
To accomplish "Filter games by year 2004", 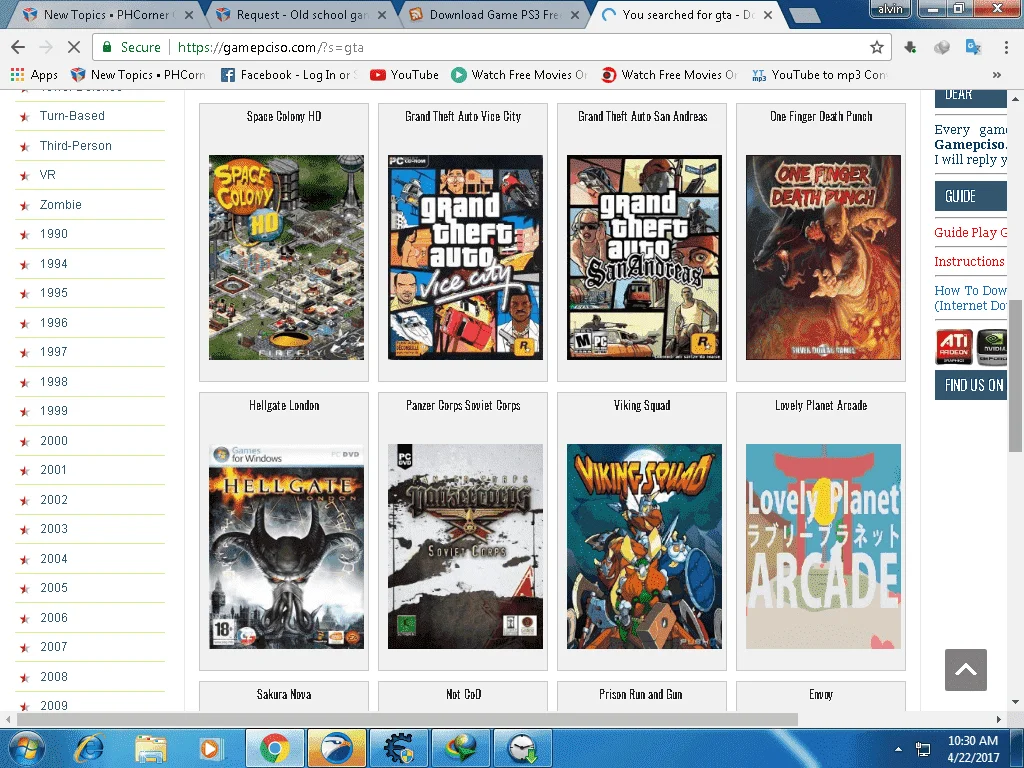I will pyautogui.click(x=54, y=558).
